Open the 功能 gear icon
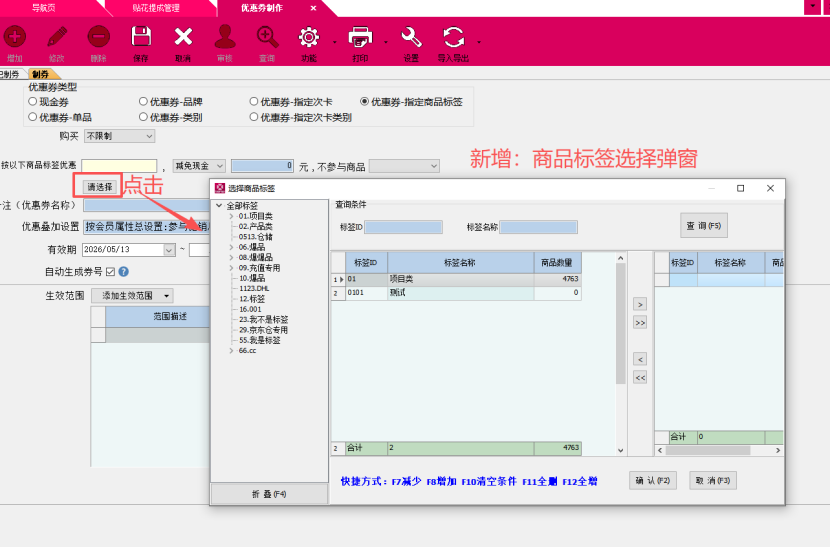Viewport: 830px width, 547px height. [x=309, y=37]
